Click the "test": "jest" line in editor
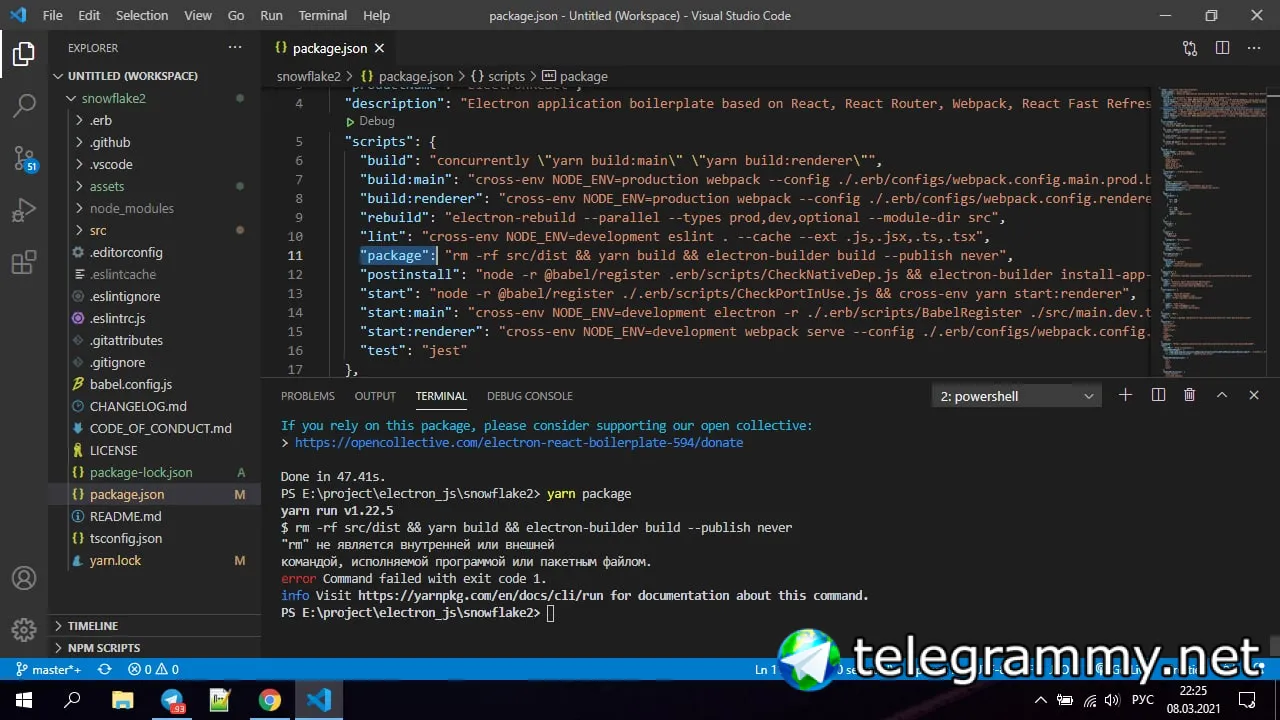This screenshot has height=720, width=1280. tap(414, 350)
